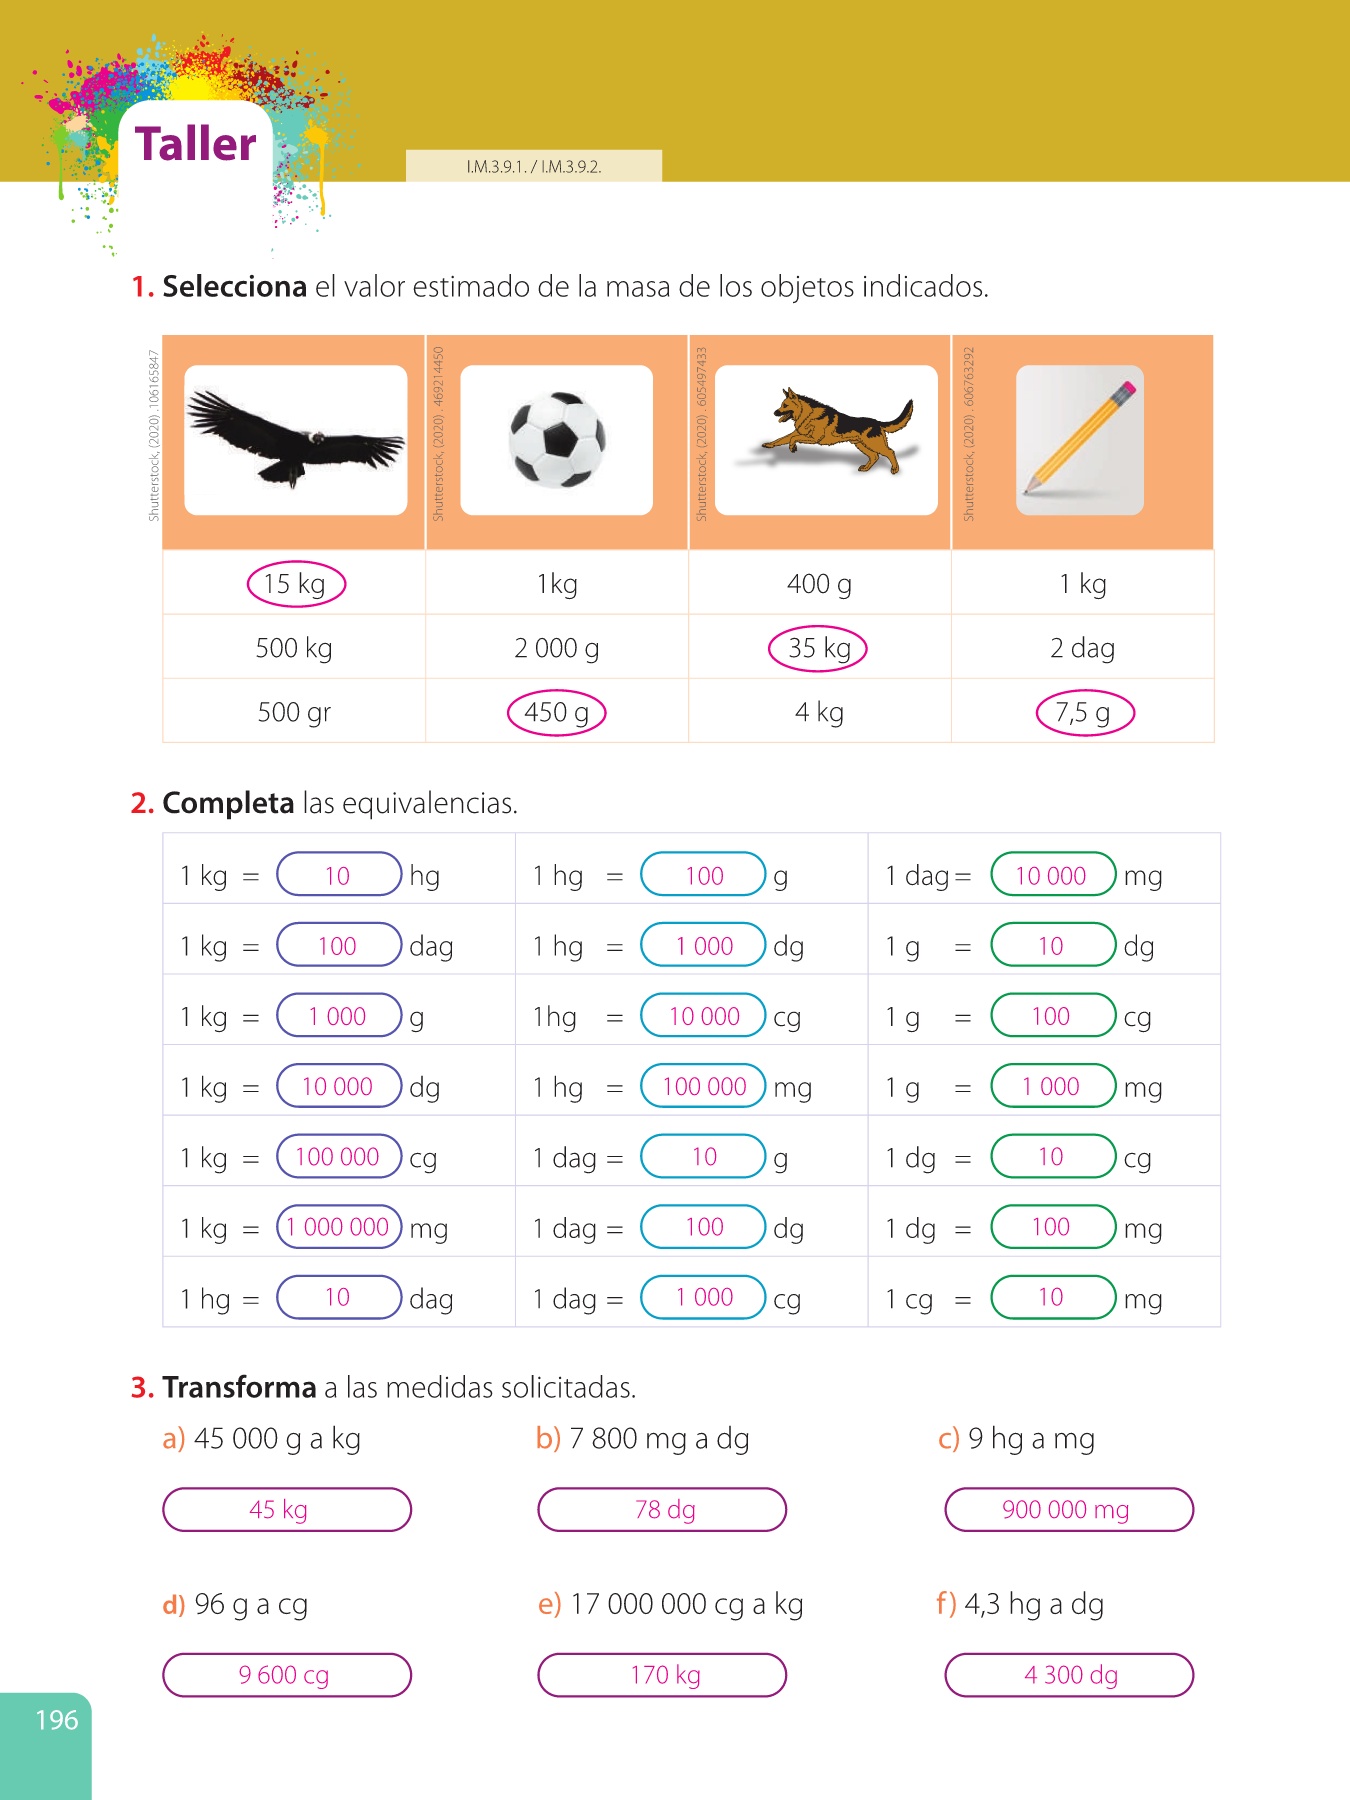
Task: Select the circled 450 g option
Action: pyautogui.click(x=557, y=713)
